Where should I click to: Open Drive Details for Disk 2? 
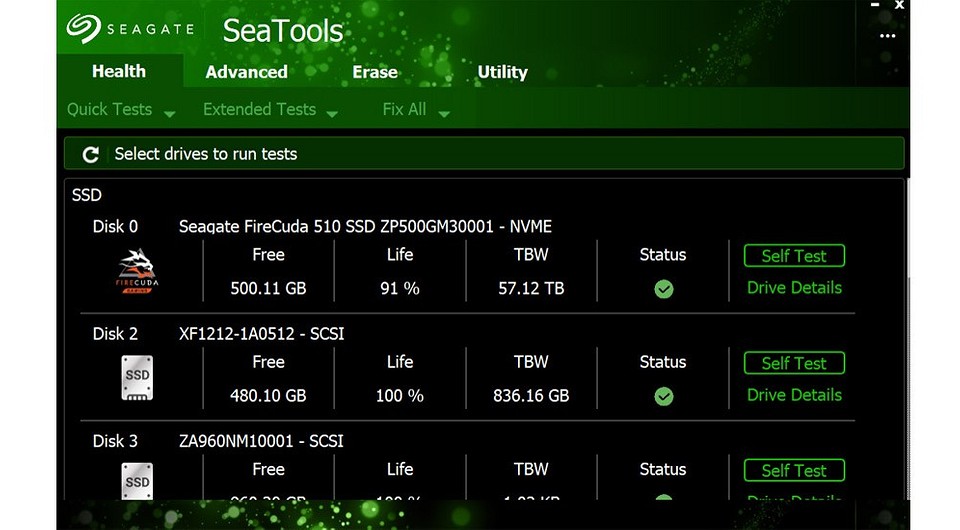click(794, 395)
